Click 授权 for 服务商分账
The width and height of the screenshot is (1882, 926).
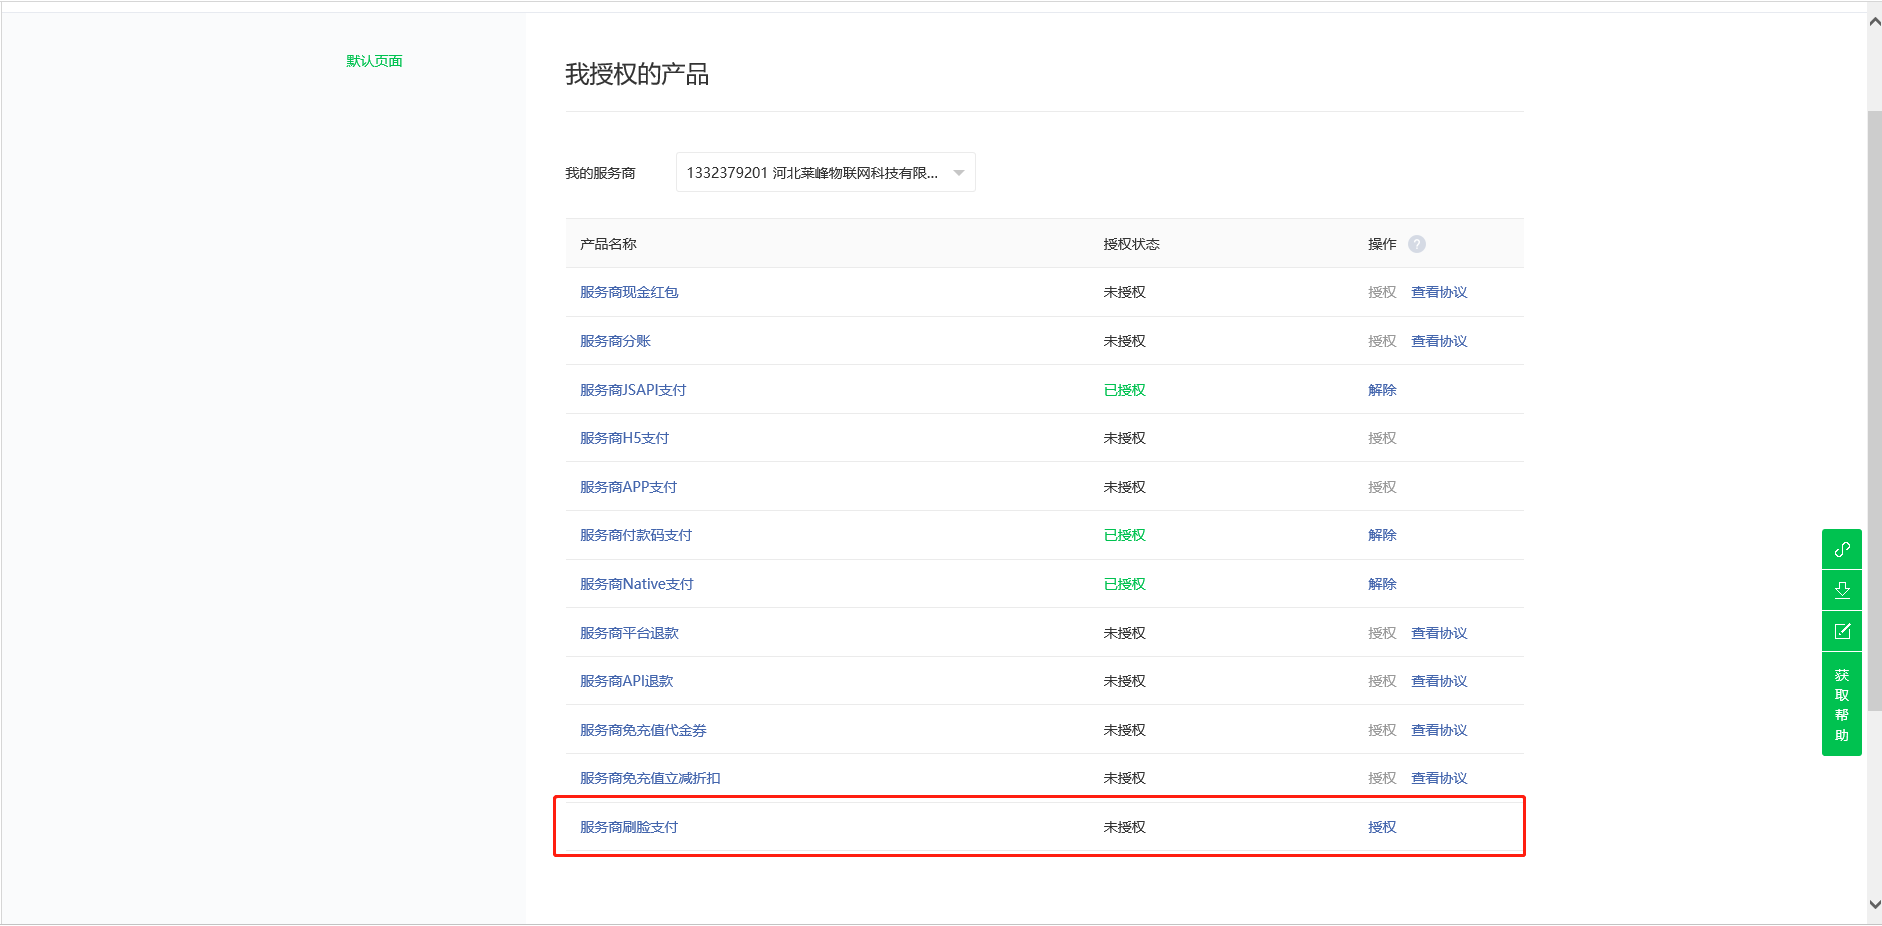tap(1382, 341)
